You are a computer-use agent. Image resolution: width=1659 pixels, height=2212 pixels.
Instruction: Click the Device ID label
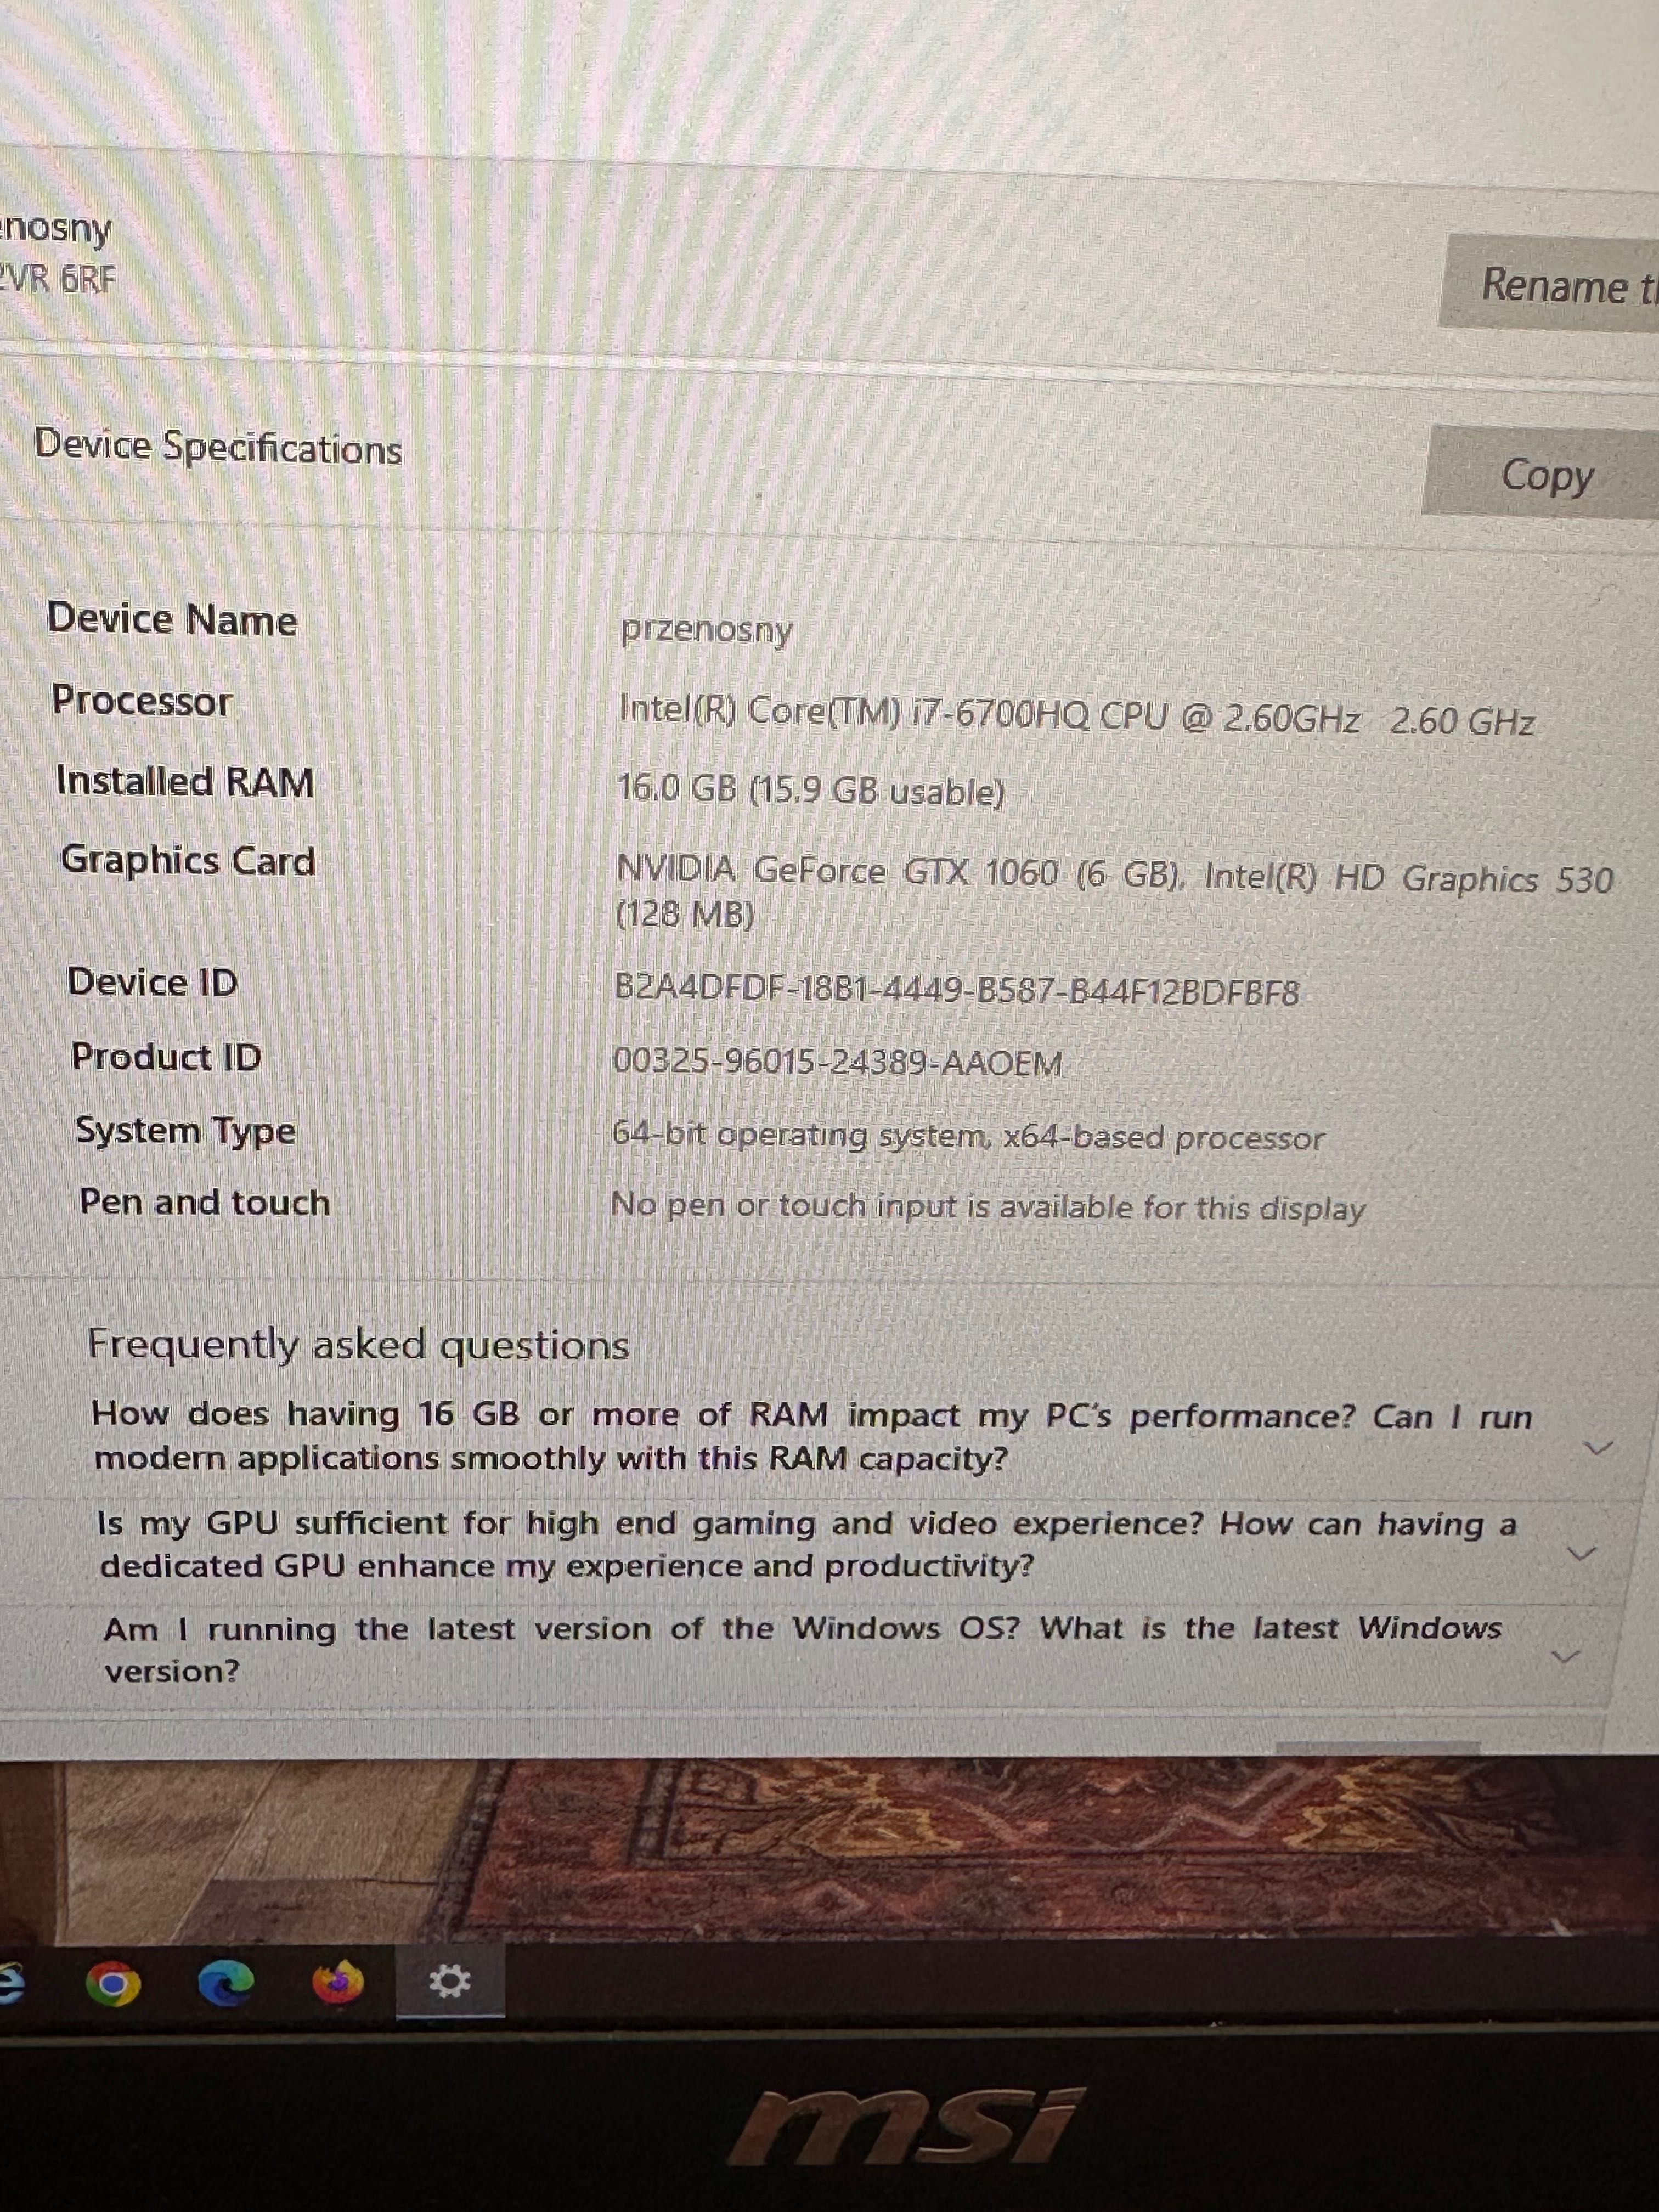[153, 982]
